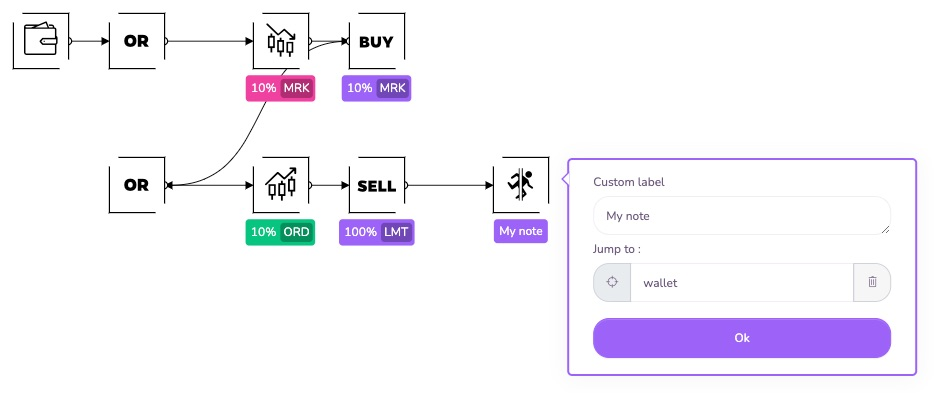Click the Jump to wallet field
This screenshot has width=934, height=393.
[742, 282]
